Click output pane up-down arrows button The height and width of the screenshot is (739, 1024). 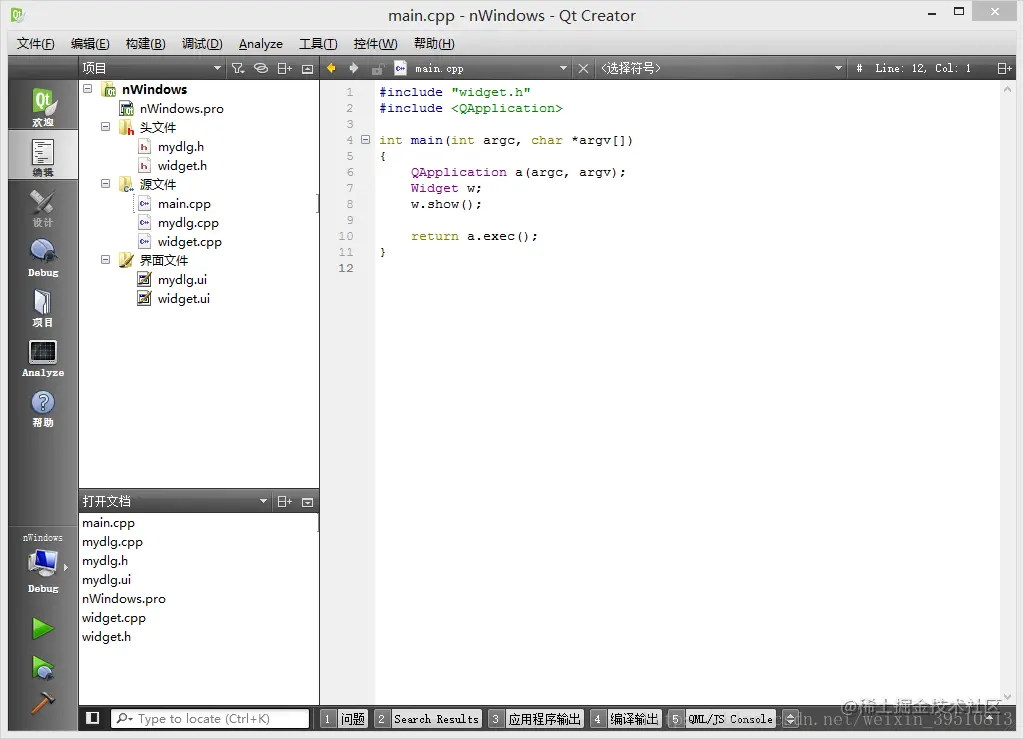[790, 719]
